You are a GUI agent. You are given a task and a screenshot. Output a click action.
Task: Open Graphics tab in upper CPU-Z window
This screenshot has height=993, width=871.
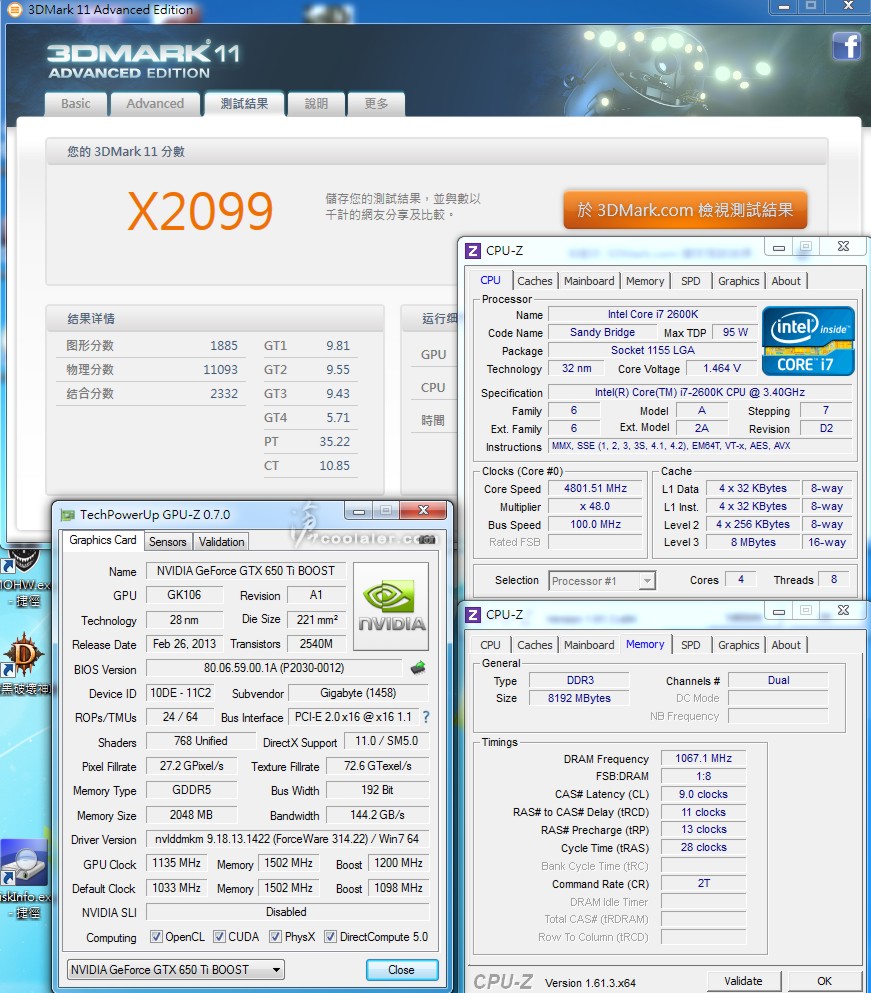point(739,281)
